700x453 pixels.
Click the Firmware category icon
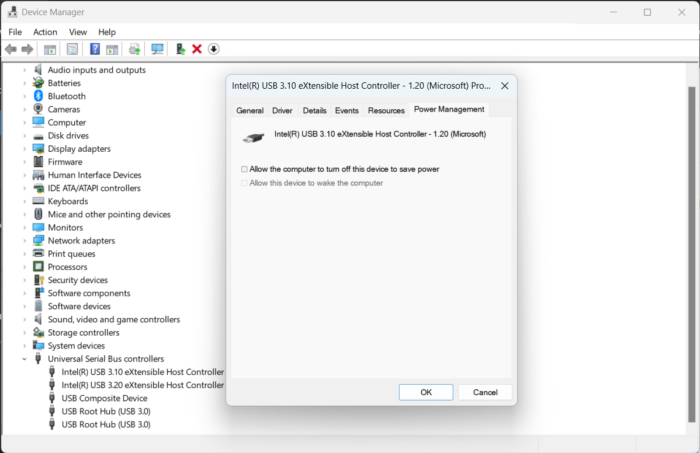[38, 162]
